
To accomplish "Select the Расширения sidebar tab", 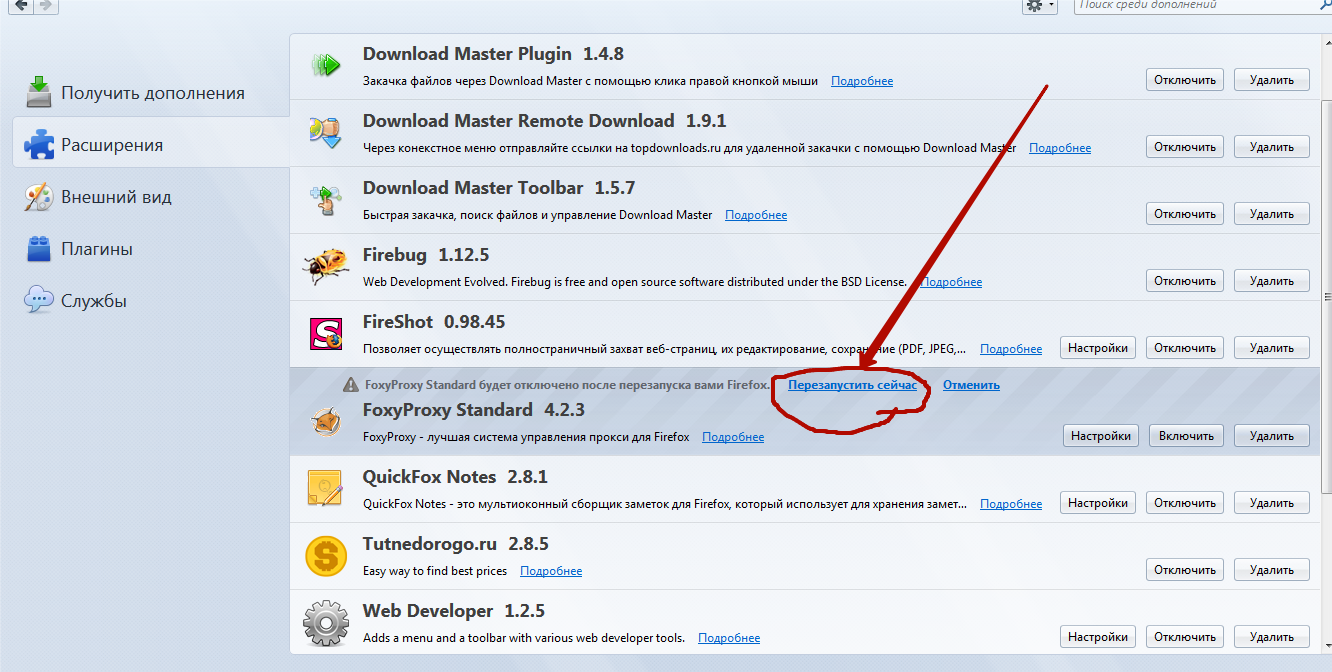I will pos(150,145).
